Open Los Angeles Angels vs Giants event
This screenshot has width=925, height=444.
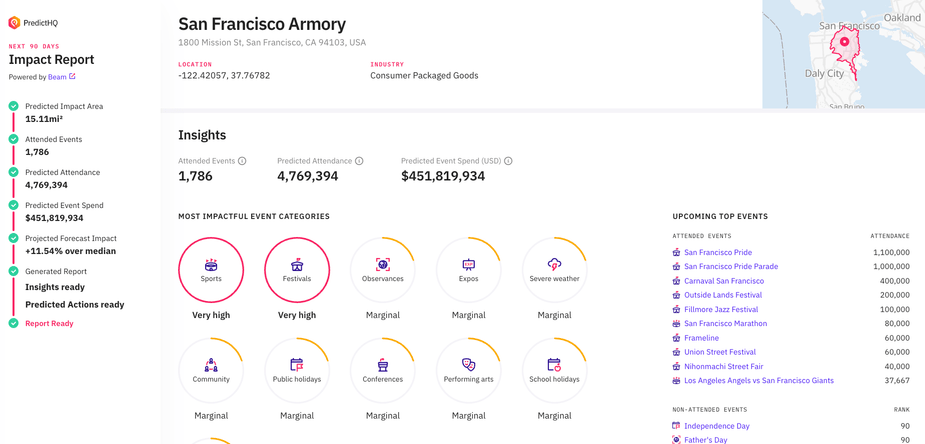[x=759, y=381]
